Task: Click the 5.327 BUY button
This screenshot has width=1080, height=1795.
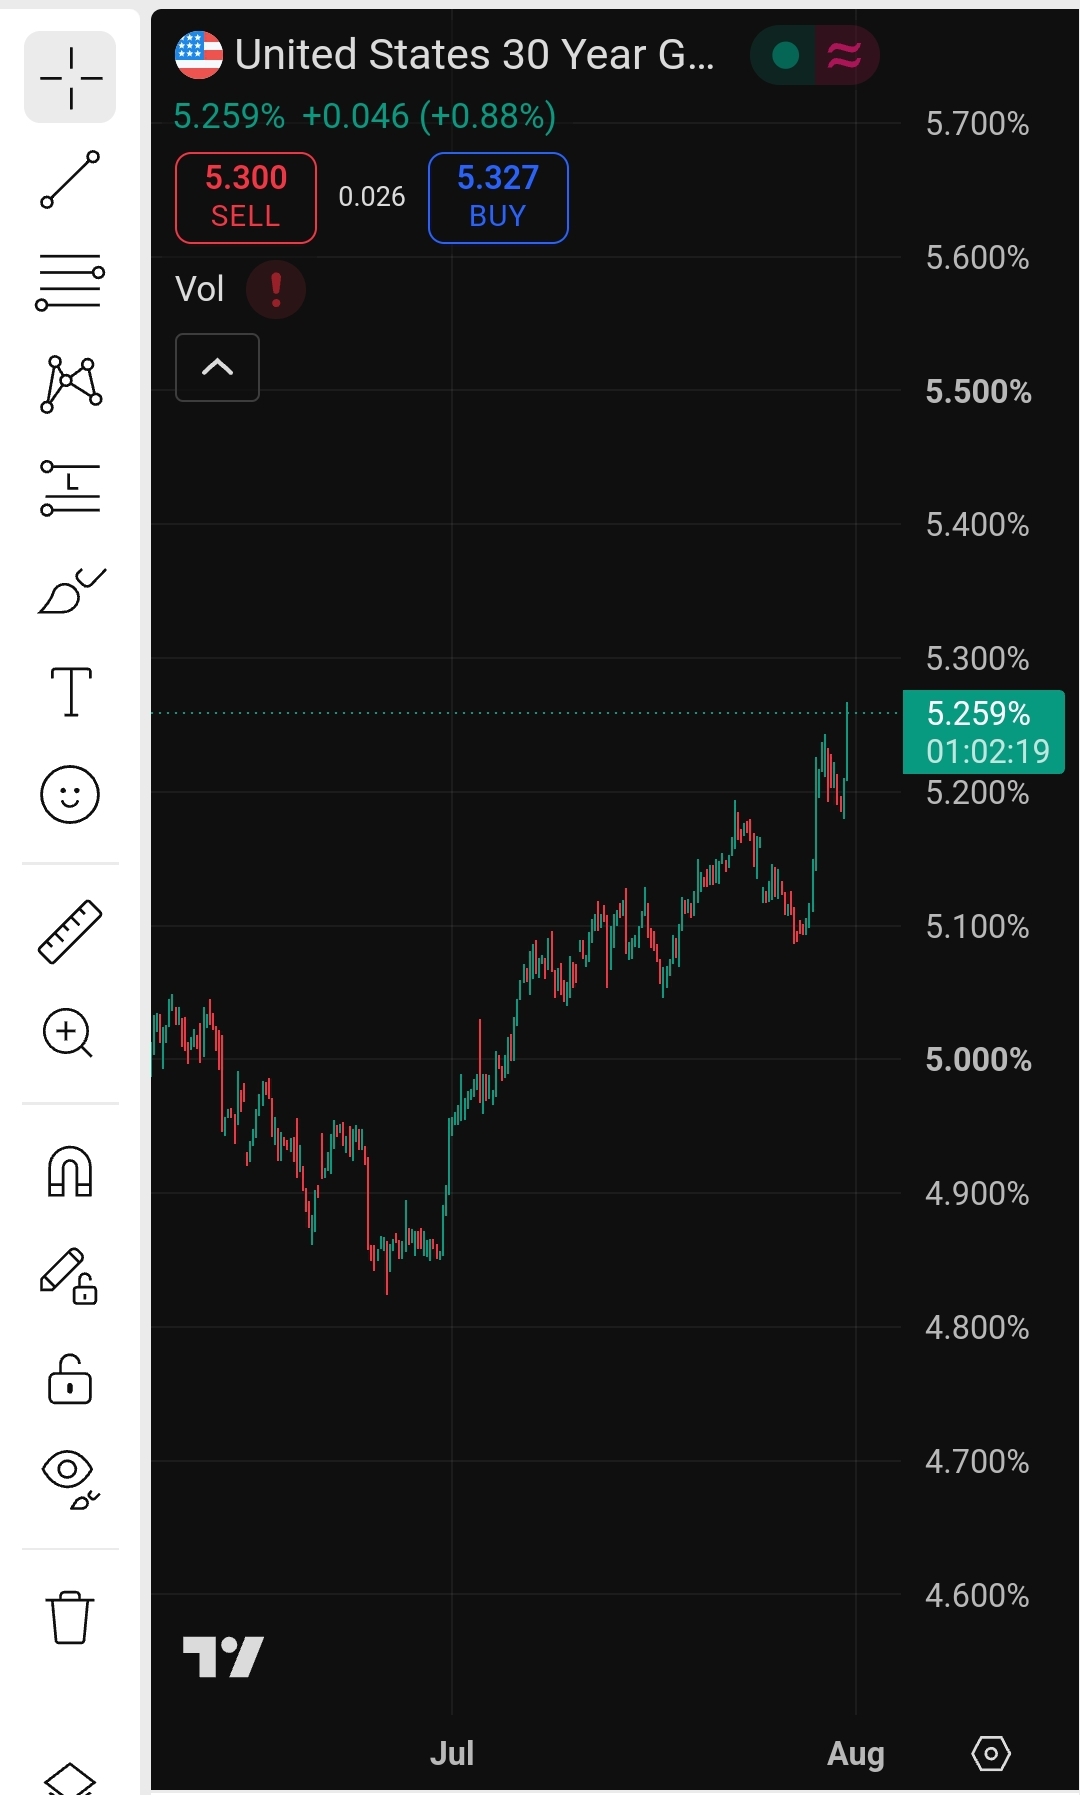Action: click(x=498, y=198)
